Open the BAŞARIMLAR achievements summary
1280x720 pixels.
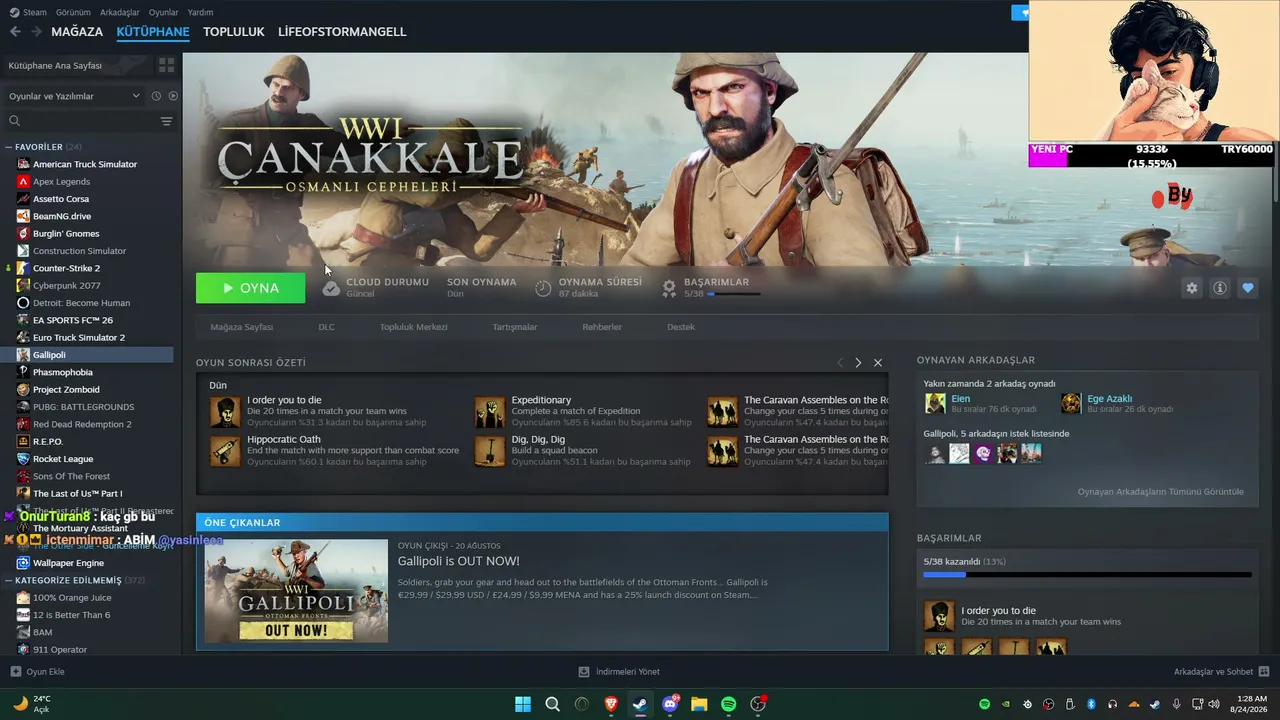(x=711, y=288)
